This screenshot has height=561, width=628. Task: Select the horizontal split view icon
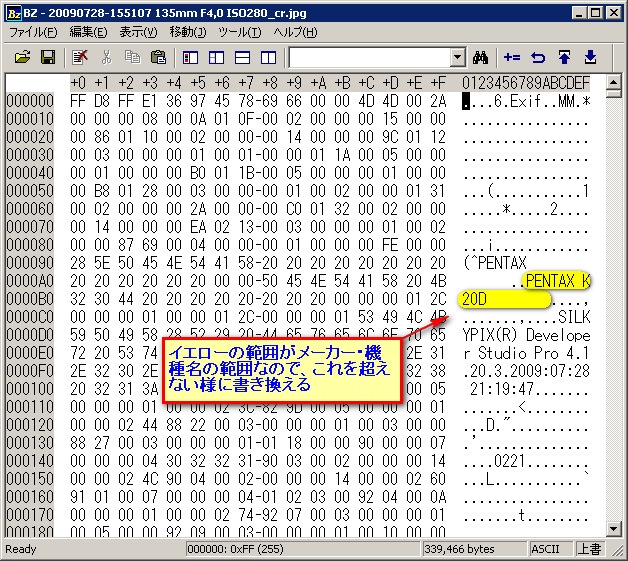(242, 58)
